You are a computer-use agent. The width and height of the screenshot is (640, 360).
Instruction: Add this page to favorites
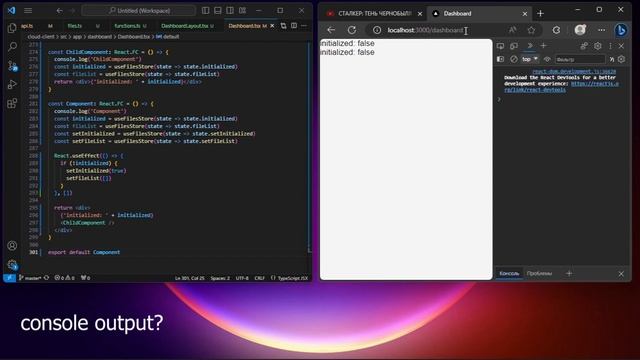[531, 30]
